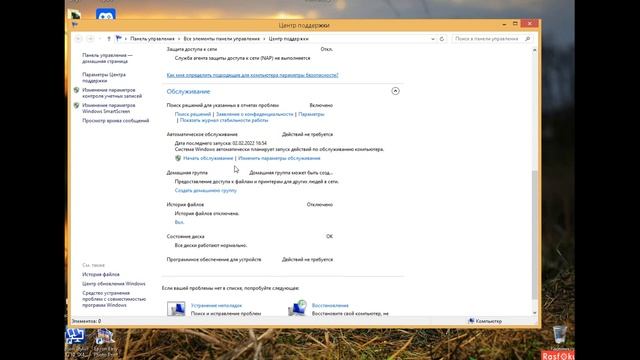Viewport: 640px width, 360px height.
Task: Open Просмотр архива сообщений
Action: point(116,121)
